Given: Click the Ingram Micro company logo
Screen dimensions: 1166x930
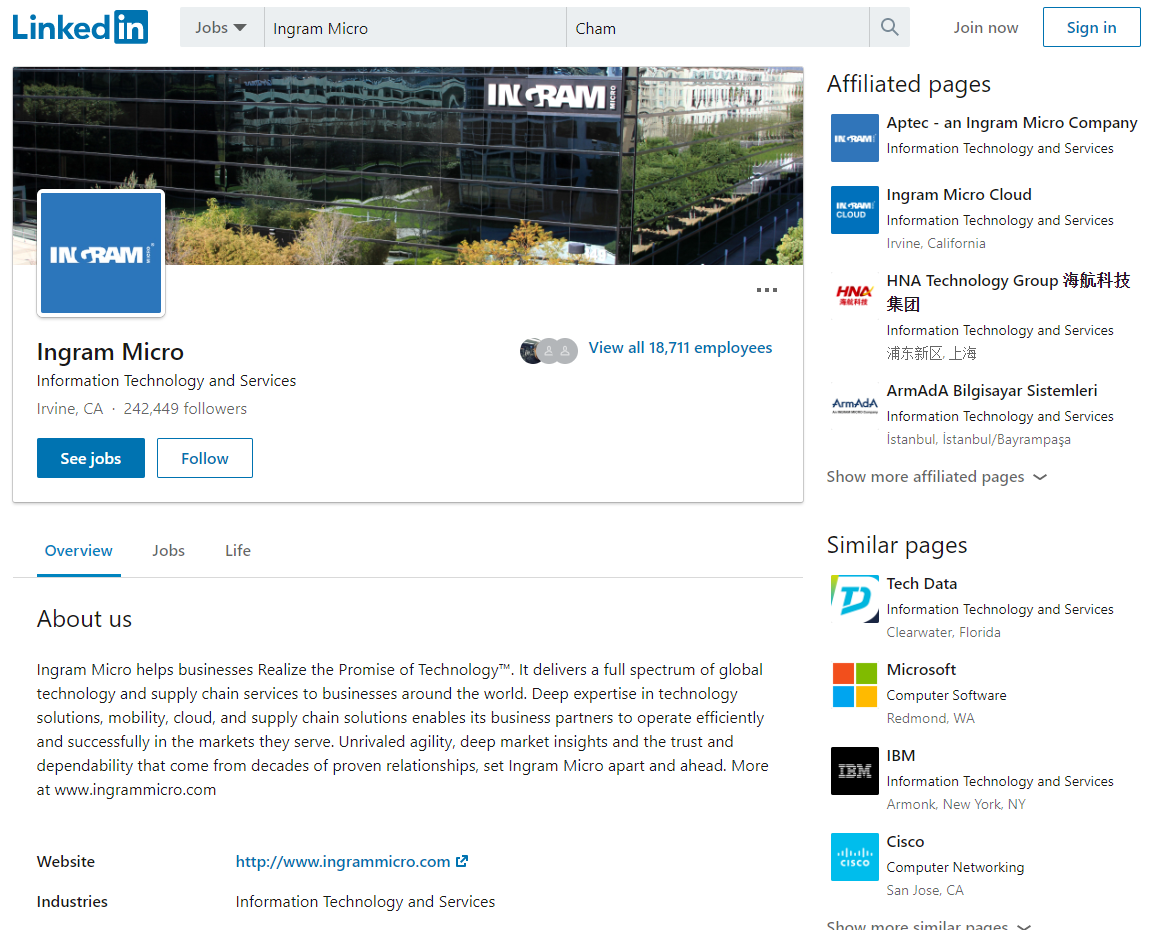Looking at the screenshot, I should click(x=101, y=253).
